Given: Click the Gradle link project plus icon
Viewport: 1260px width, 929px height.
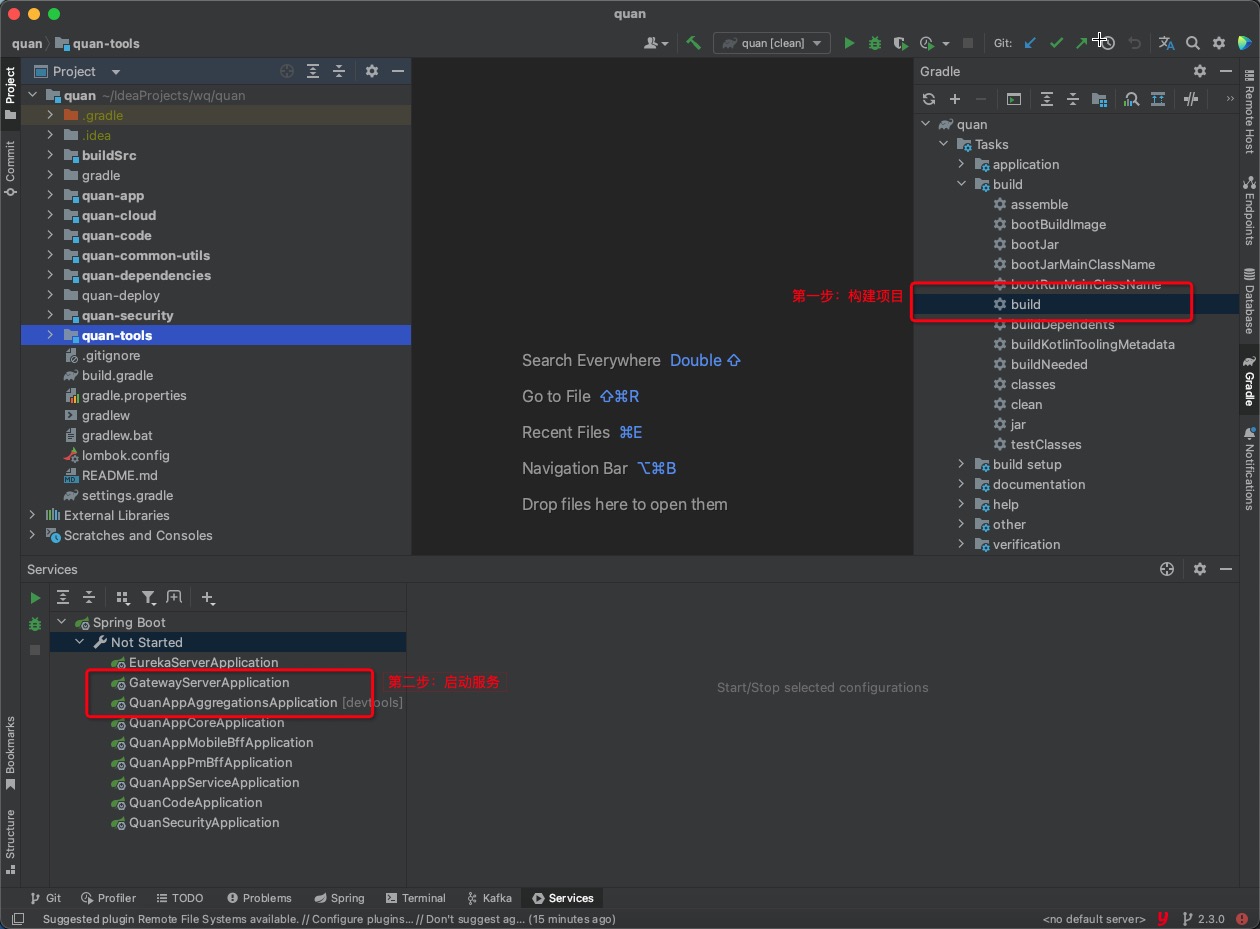Looking at the screenshot, I should click(x=955, y=99).
